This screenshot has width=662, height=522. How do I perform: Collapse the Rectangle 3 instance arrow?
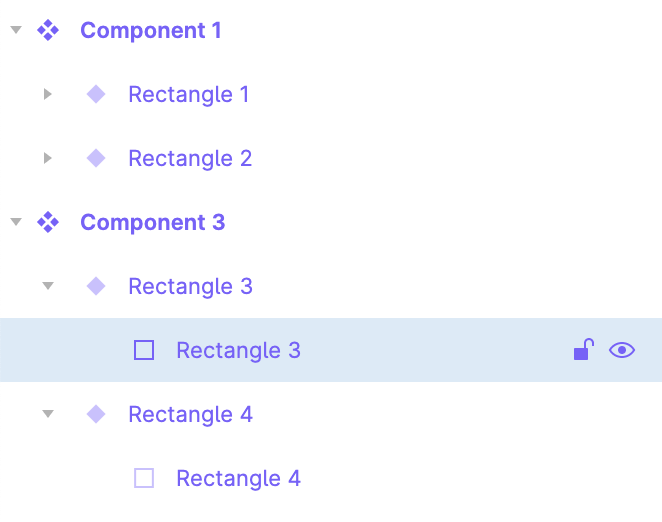click(48, 286)
